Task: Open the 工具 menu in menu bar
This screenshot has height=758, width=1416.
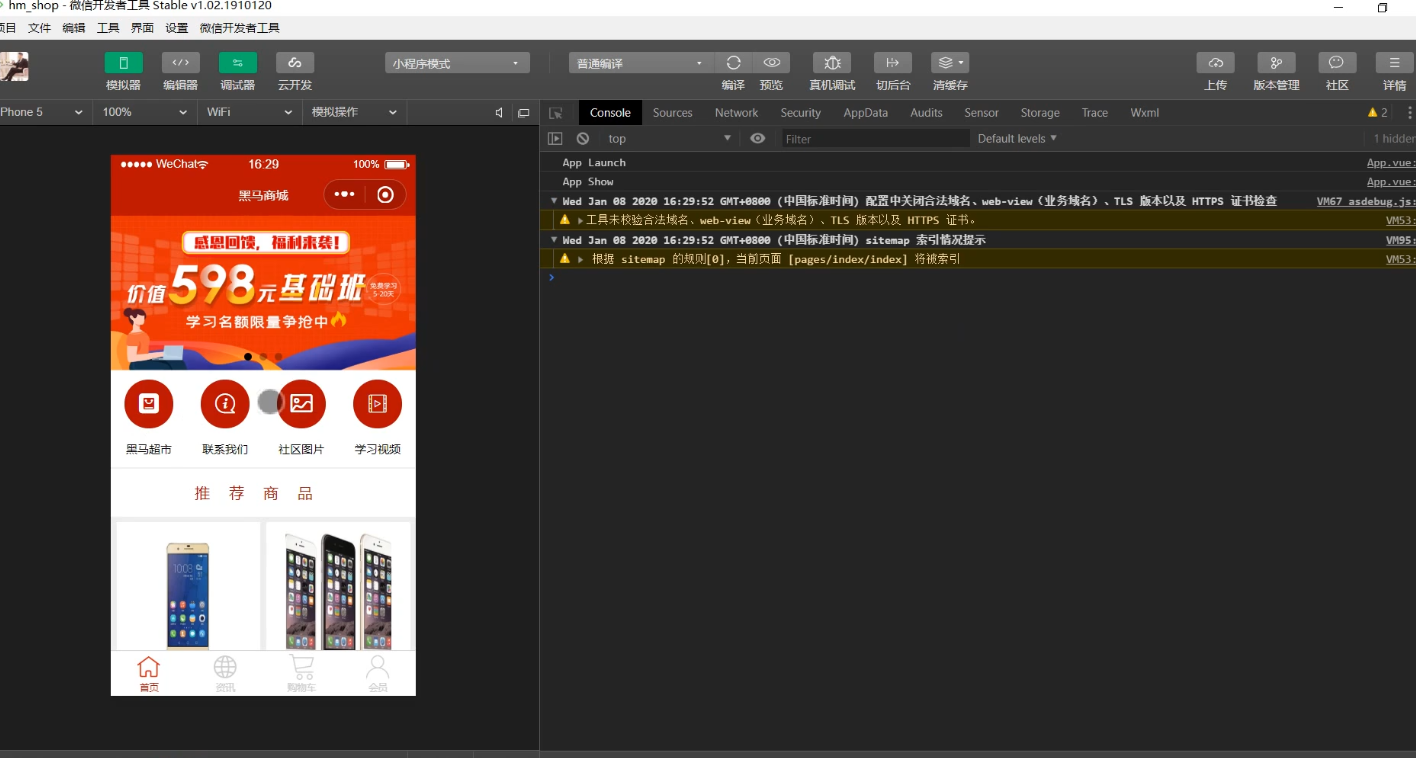Action: click(x=108, y=28)
